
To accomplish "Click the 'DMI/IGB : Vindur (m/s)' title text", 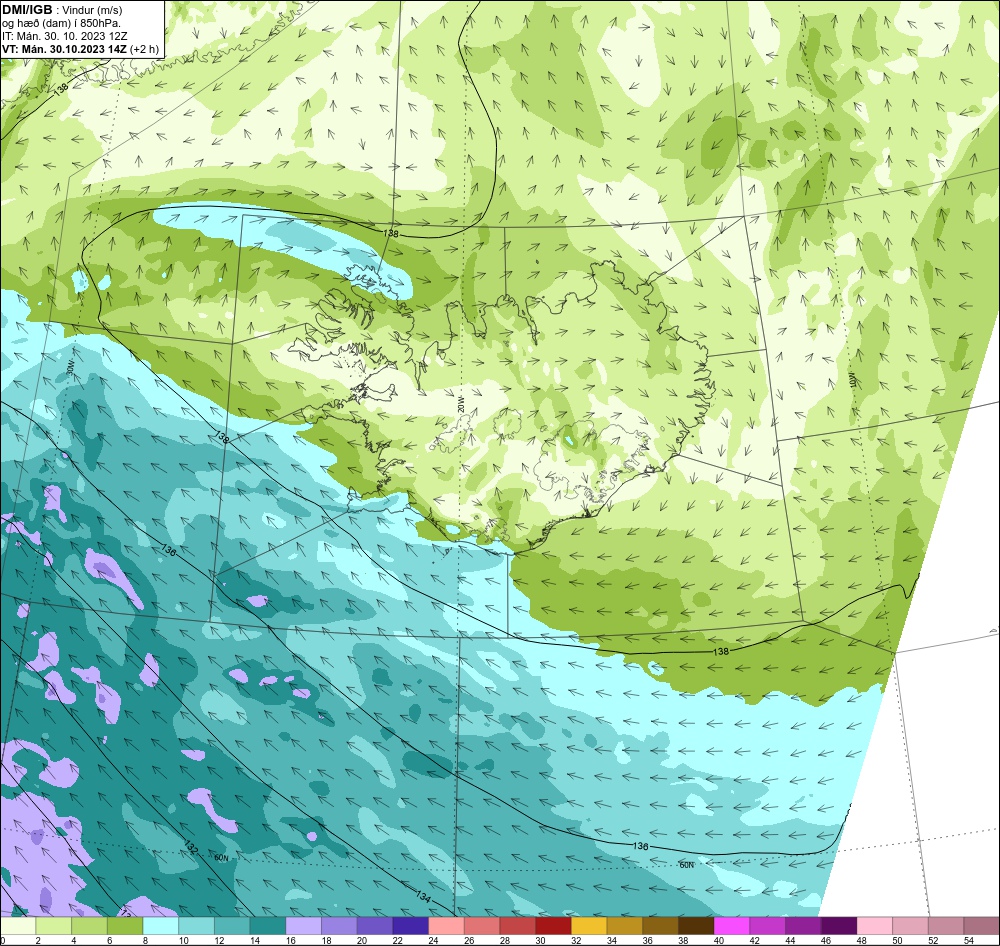I will coord(62,10).
